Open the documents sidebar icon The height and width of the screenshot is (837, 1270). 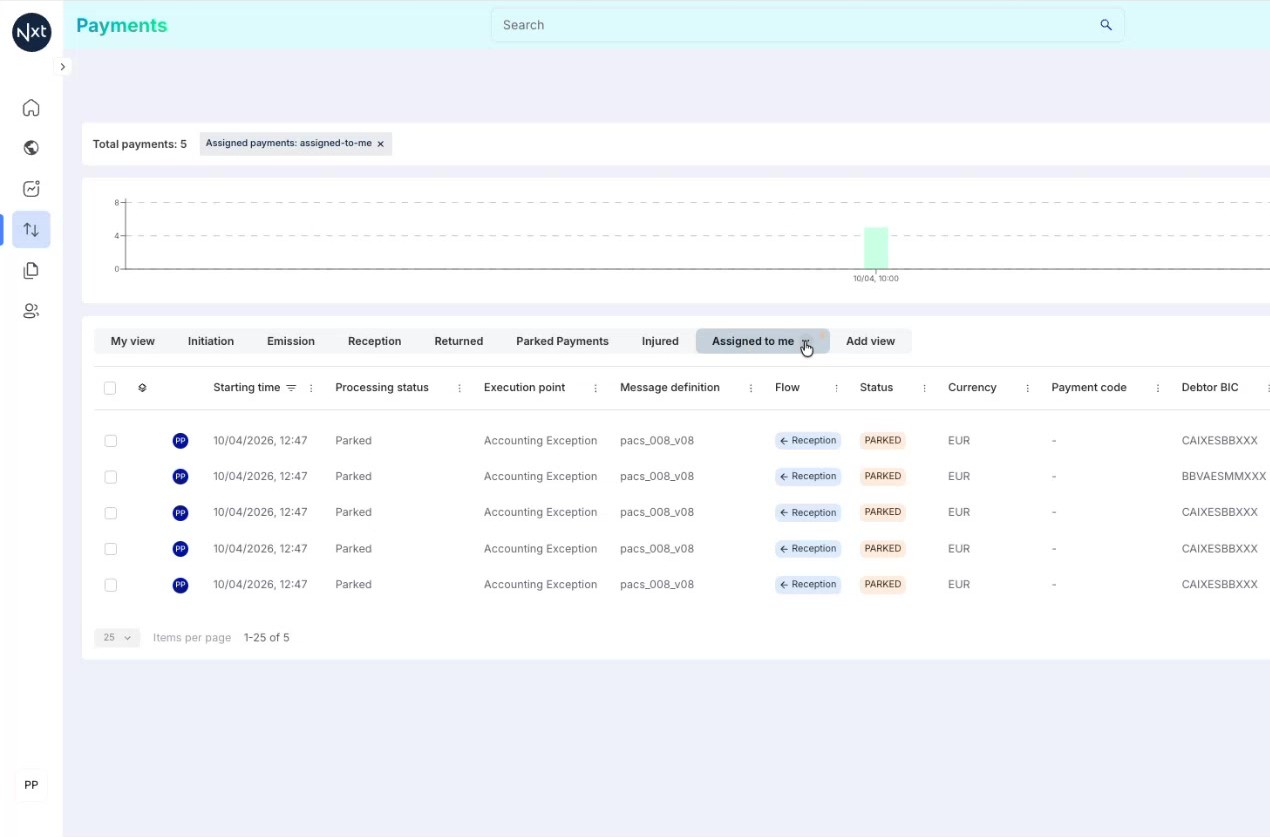(x=31, y=270)
